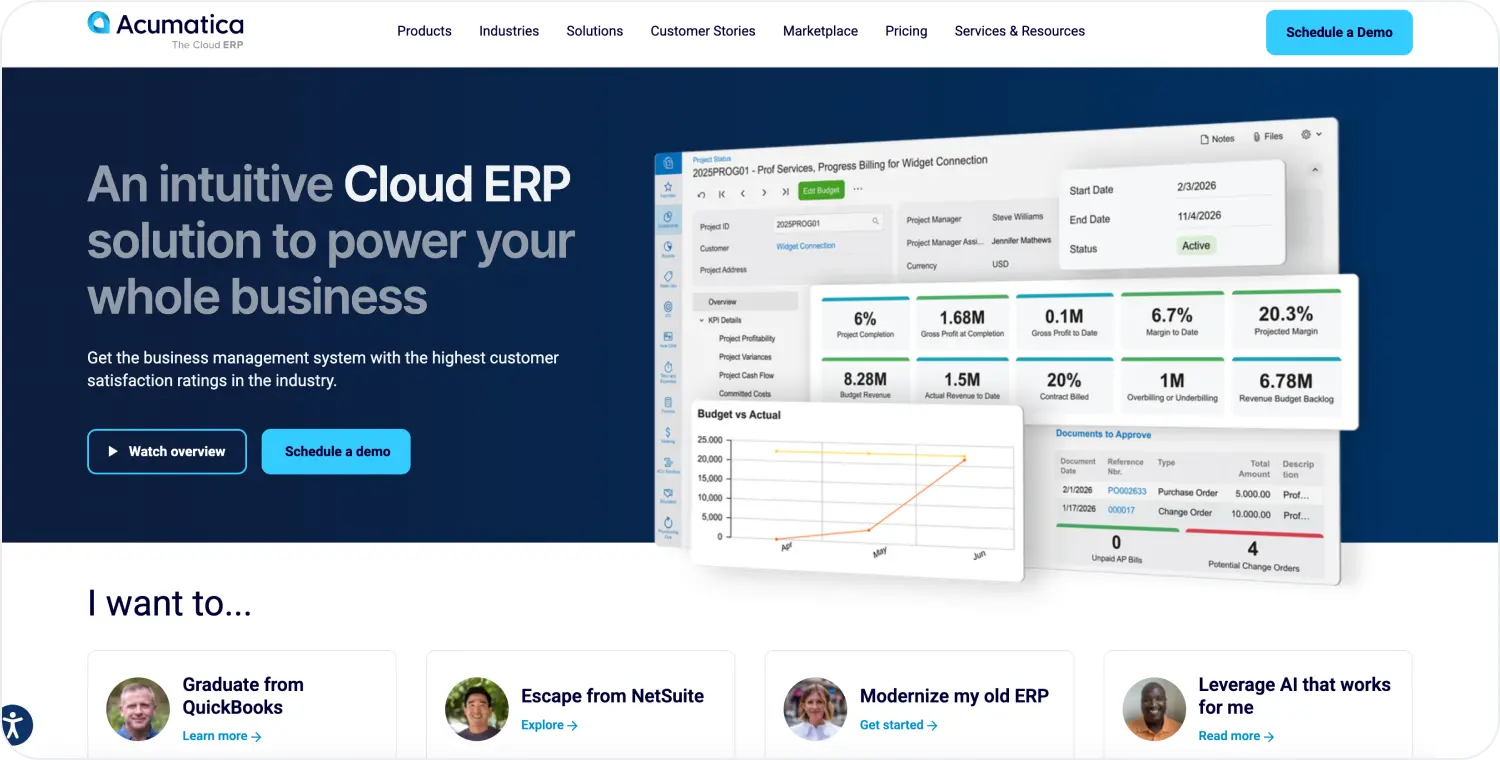Select Overview in the project tree
The height and width of the screenshot is (760, 1500).
(745, 301)
